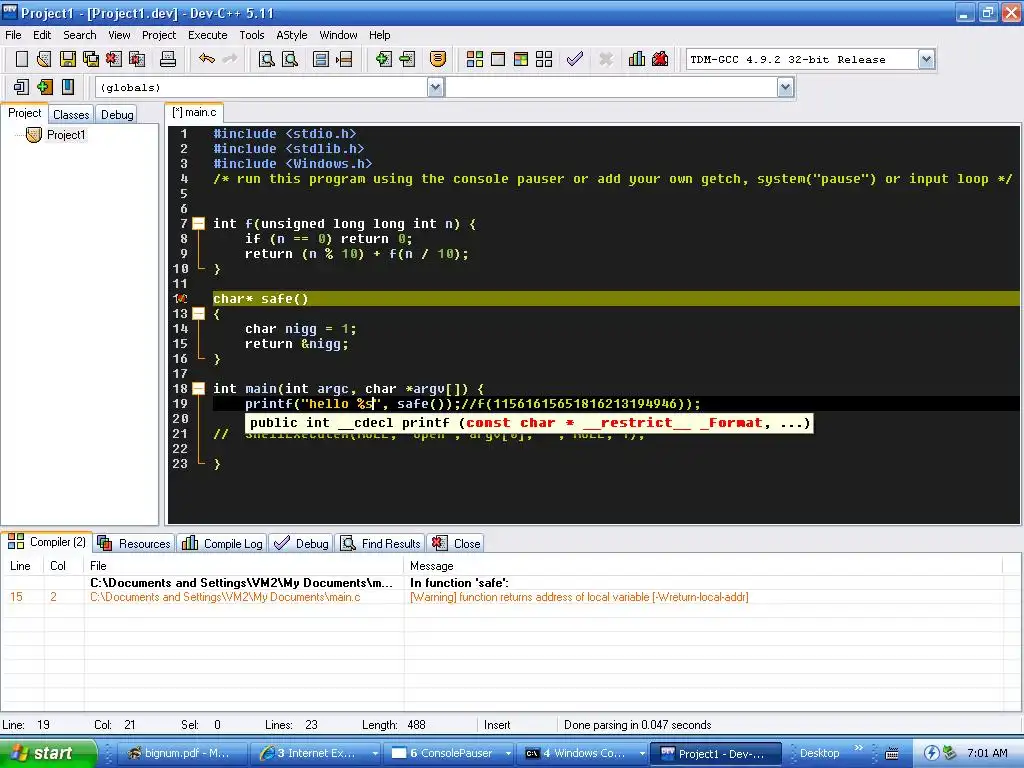Viewport: 1024px width, 768px height.
Task: Expand the Windows Command taskbar group arrow
Action: [x=642, y=753]
